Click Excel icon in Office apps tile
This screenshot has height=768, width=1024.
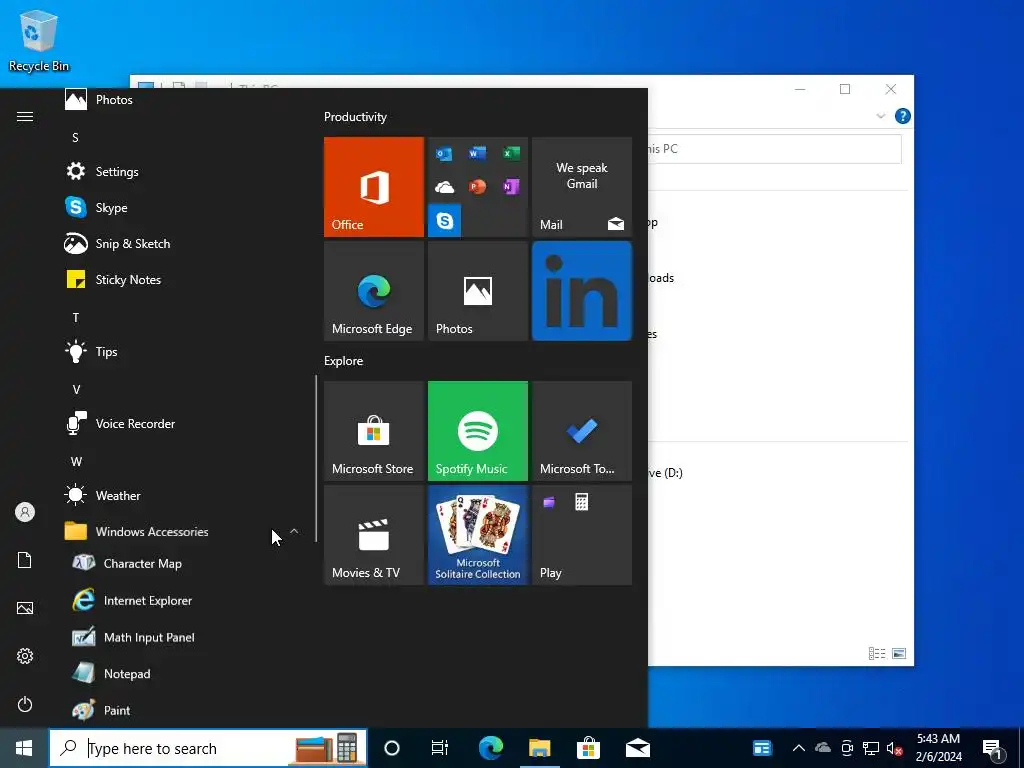511,153
